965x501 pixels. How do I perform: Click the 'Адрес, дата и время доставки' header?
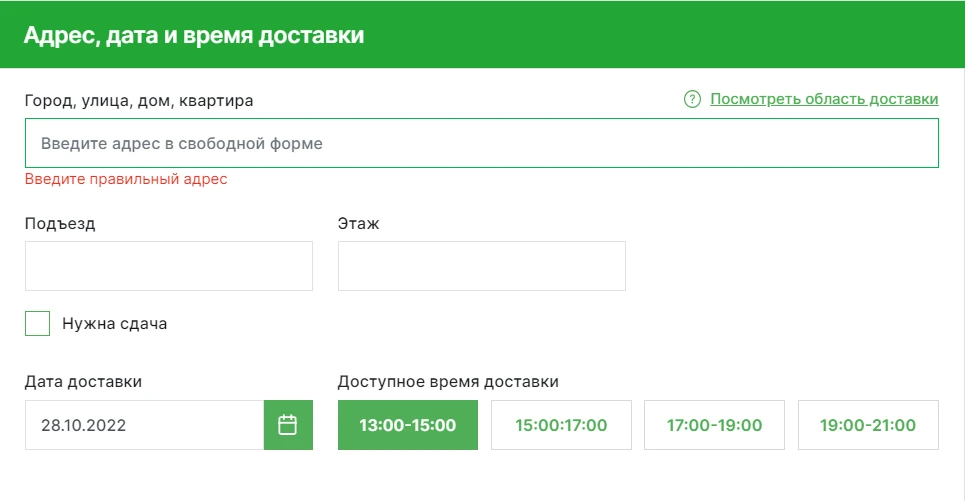pyautogui.click(x=194, y=35)
